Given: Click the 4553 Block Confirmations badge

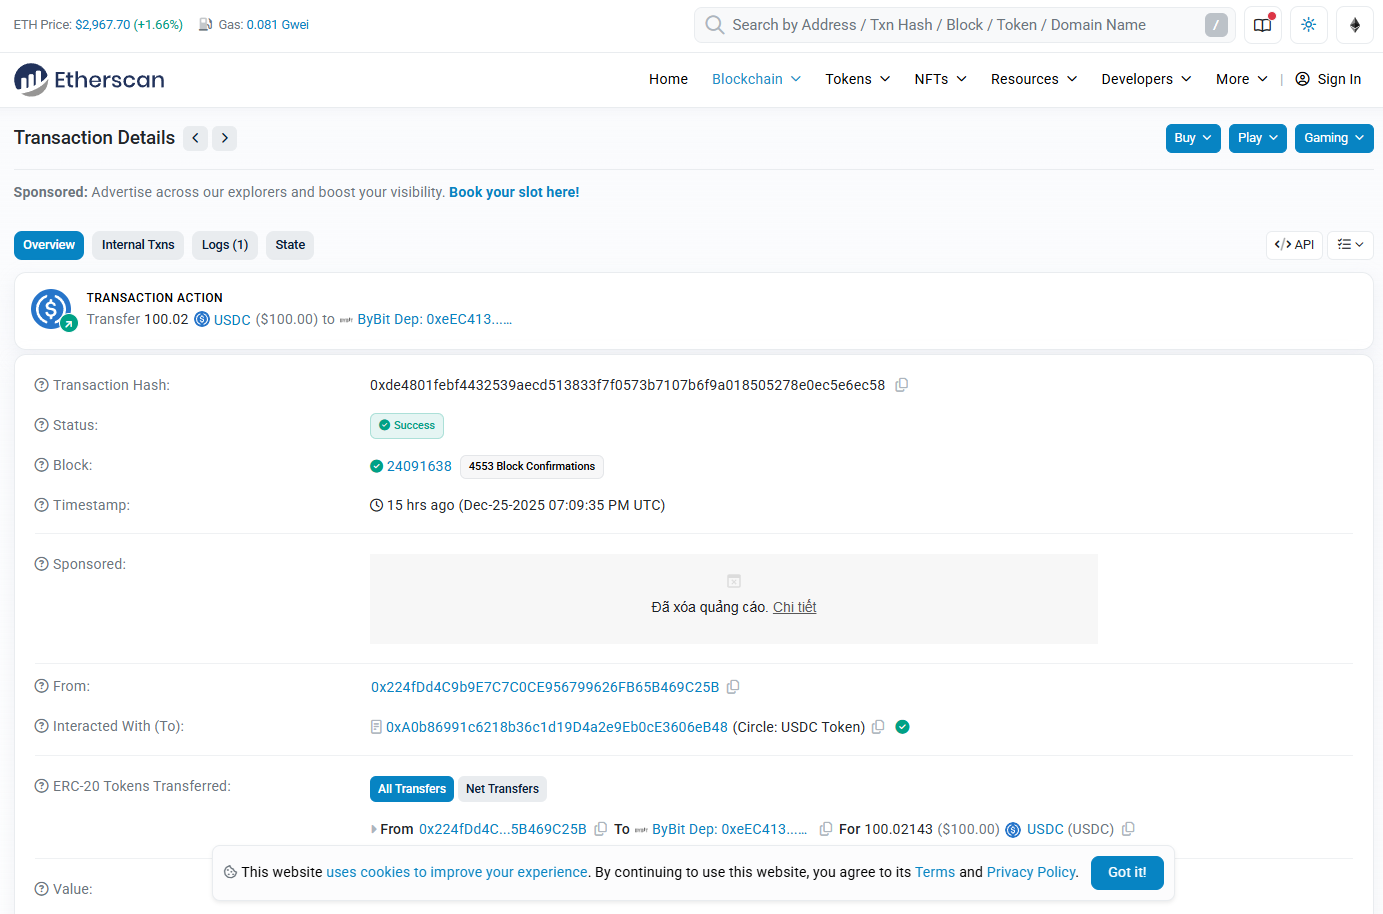Looking at the screenshot, I should coord(532,466).
